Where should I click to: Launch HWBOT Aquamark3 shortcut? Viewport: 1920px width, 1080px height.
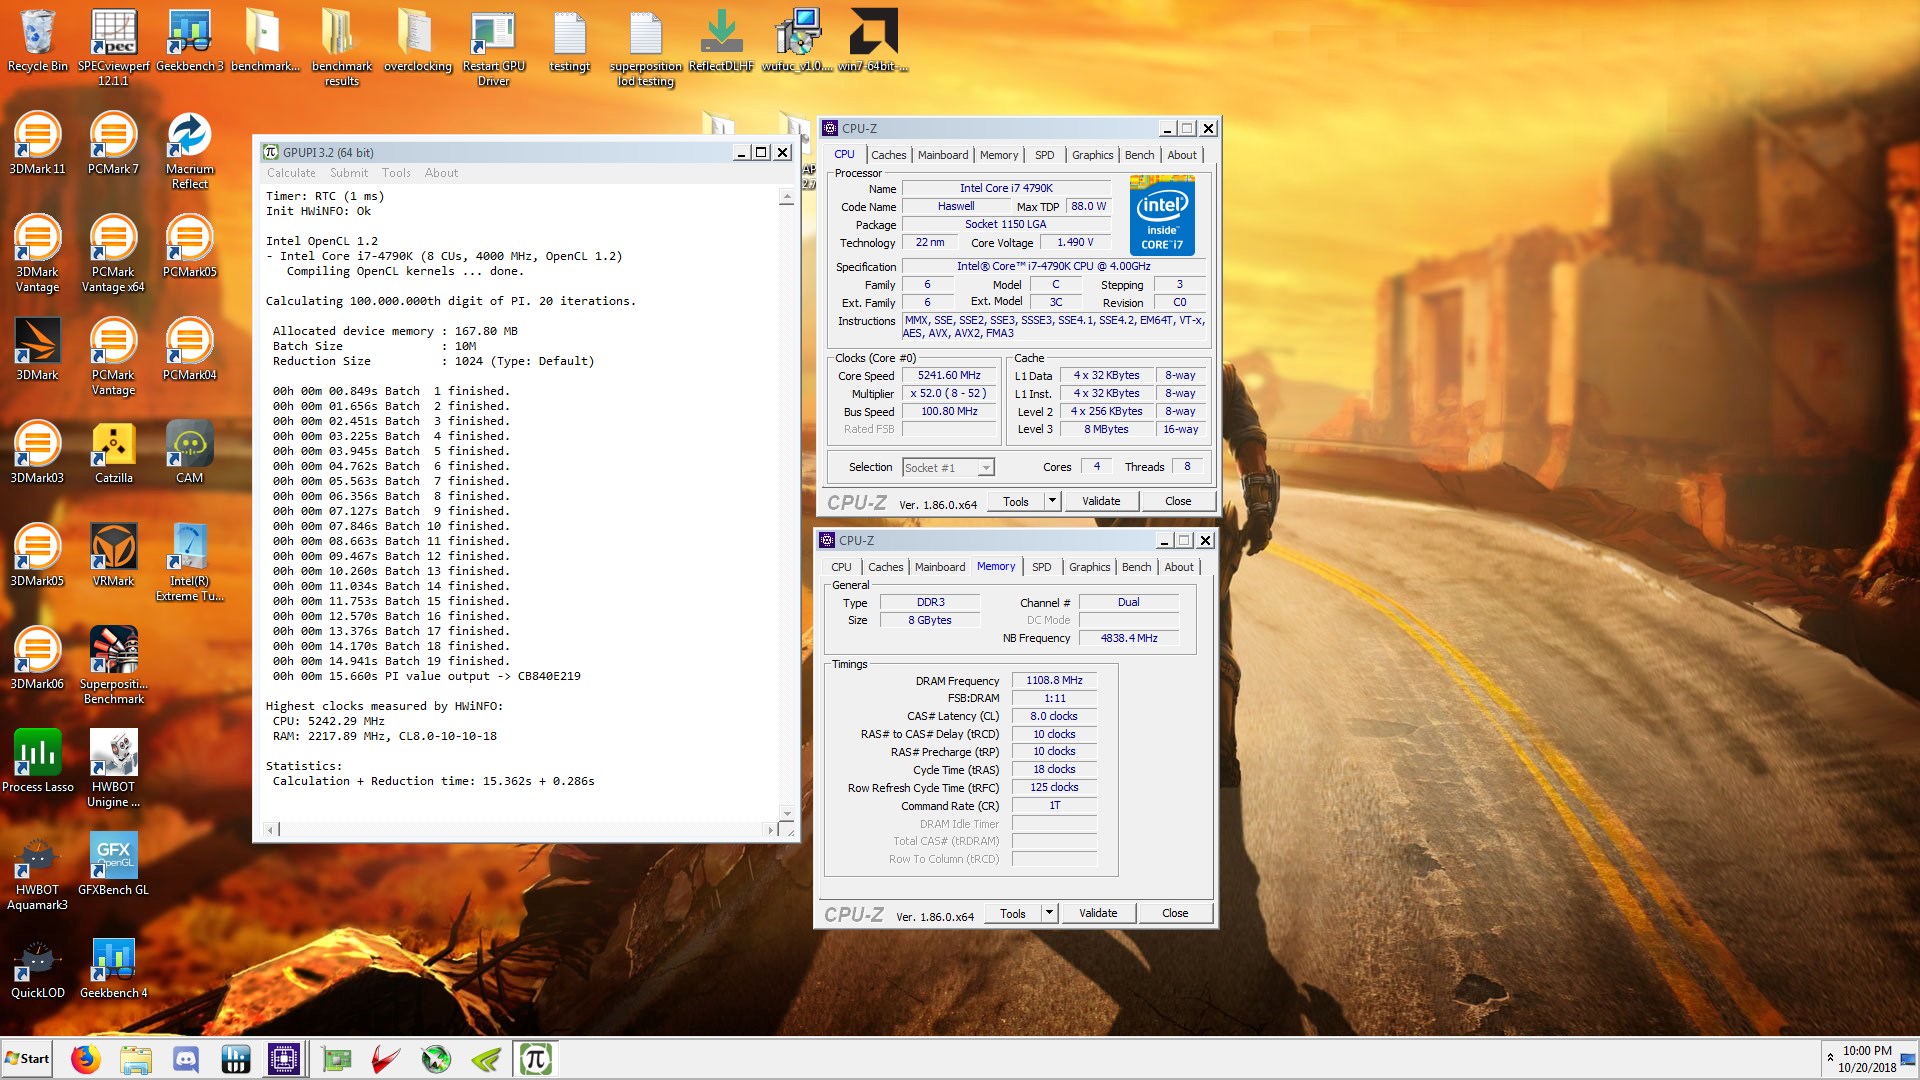[x=37, y=871]
